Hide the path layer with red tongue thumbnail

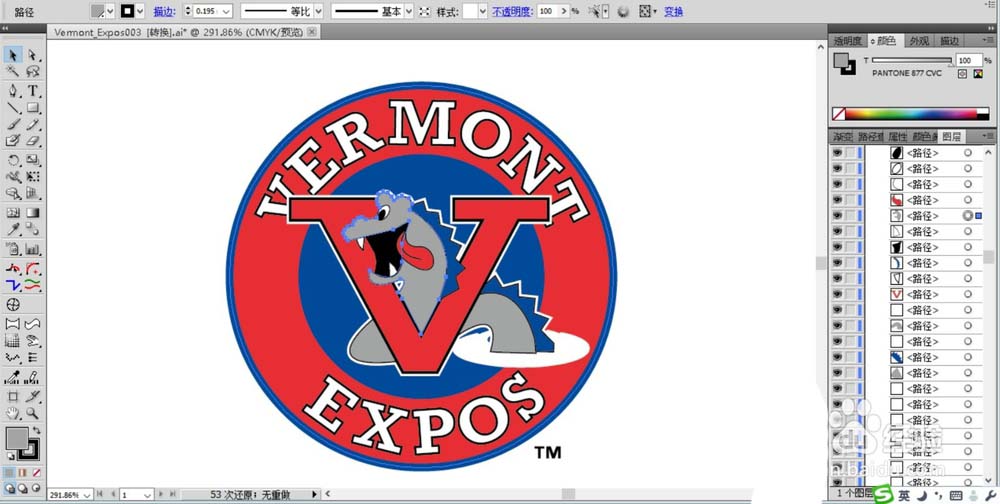837,200
